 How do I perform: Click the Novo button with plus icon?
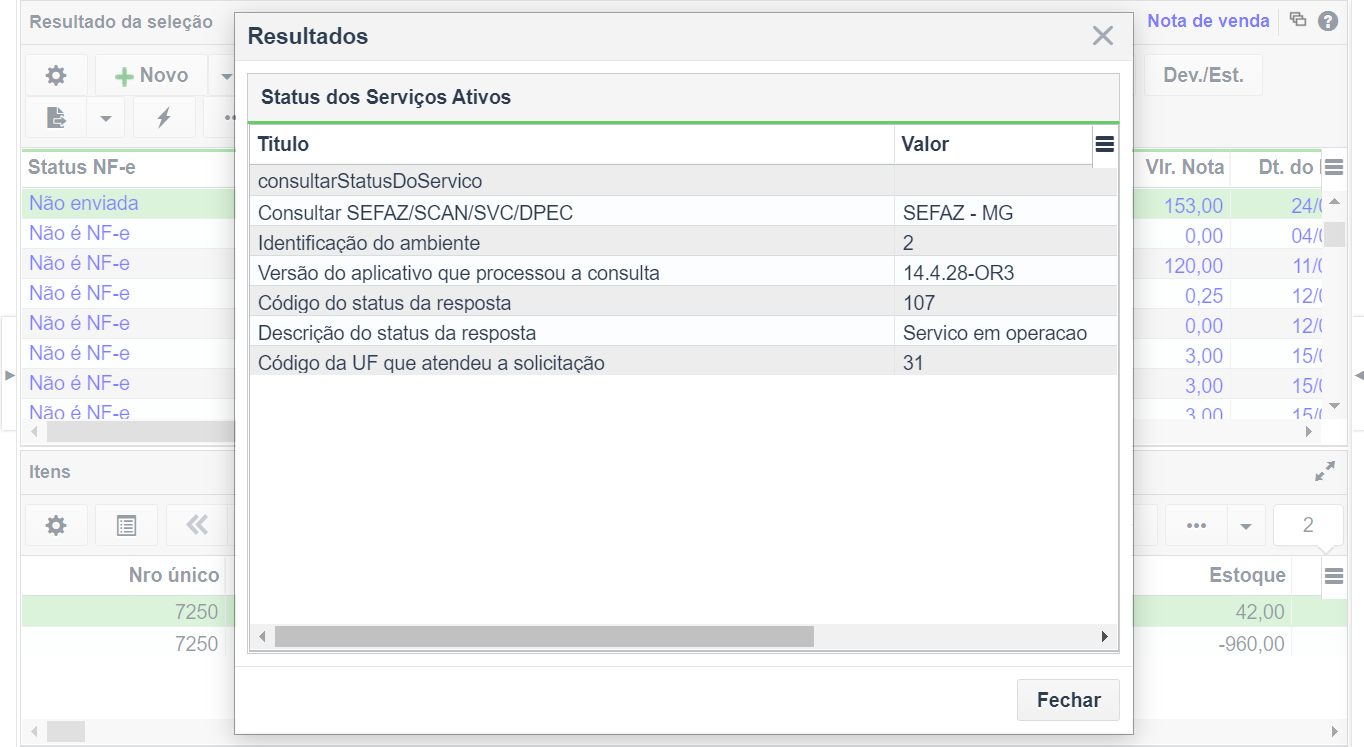click(x=151, y=76)
